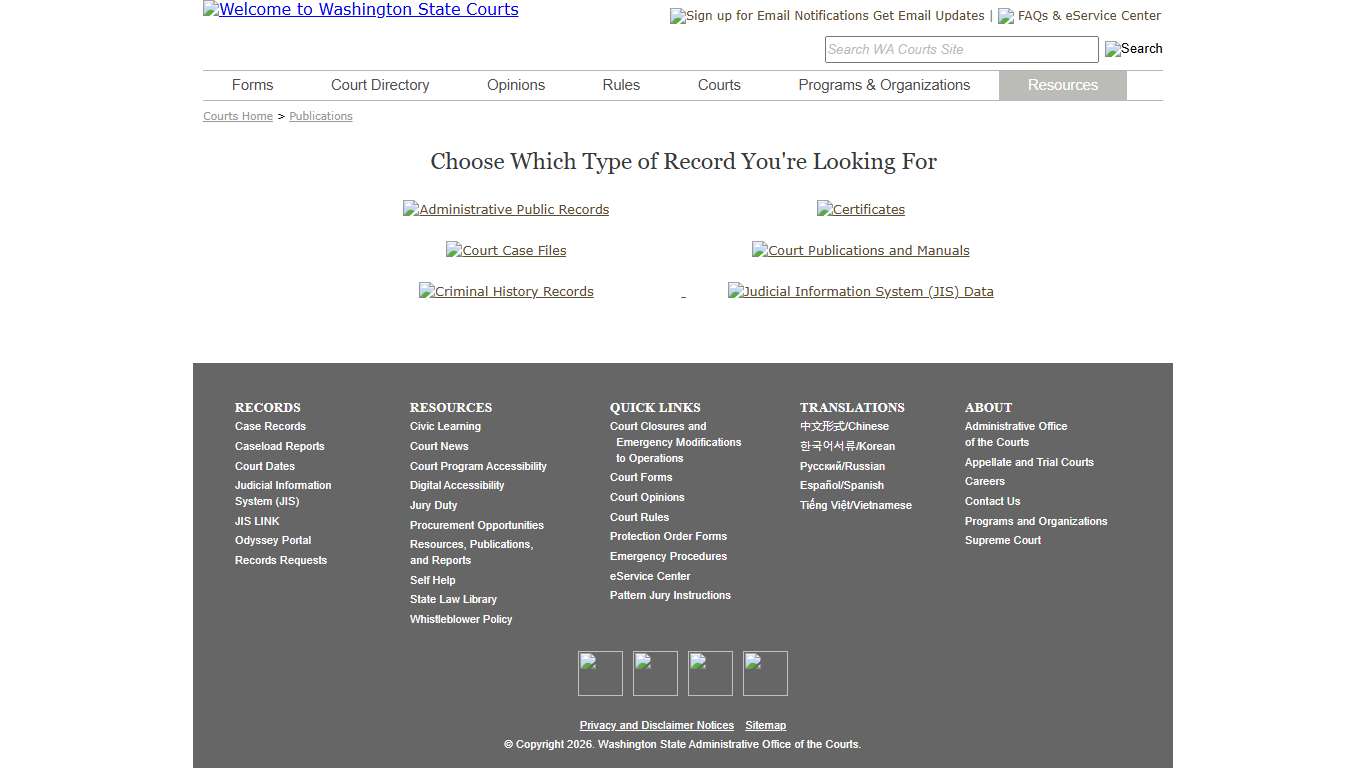This screenshot has width=1366, height=768.
Task: Open Odyssey Portal footer link
Action: click(x=273, y=540)
